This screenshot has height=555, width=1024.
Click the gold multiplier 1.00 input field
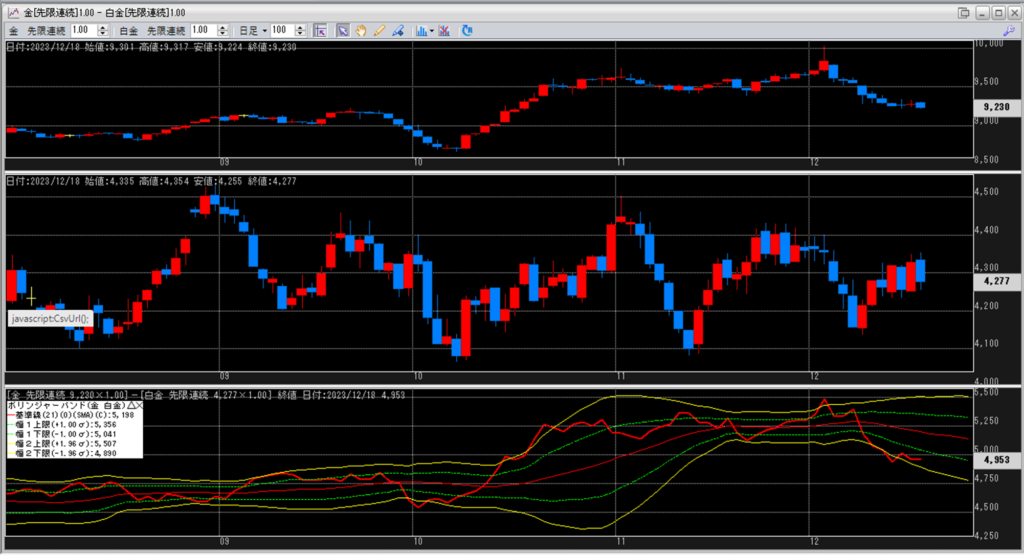[x=80, y=30]
